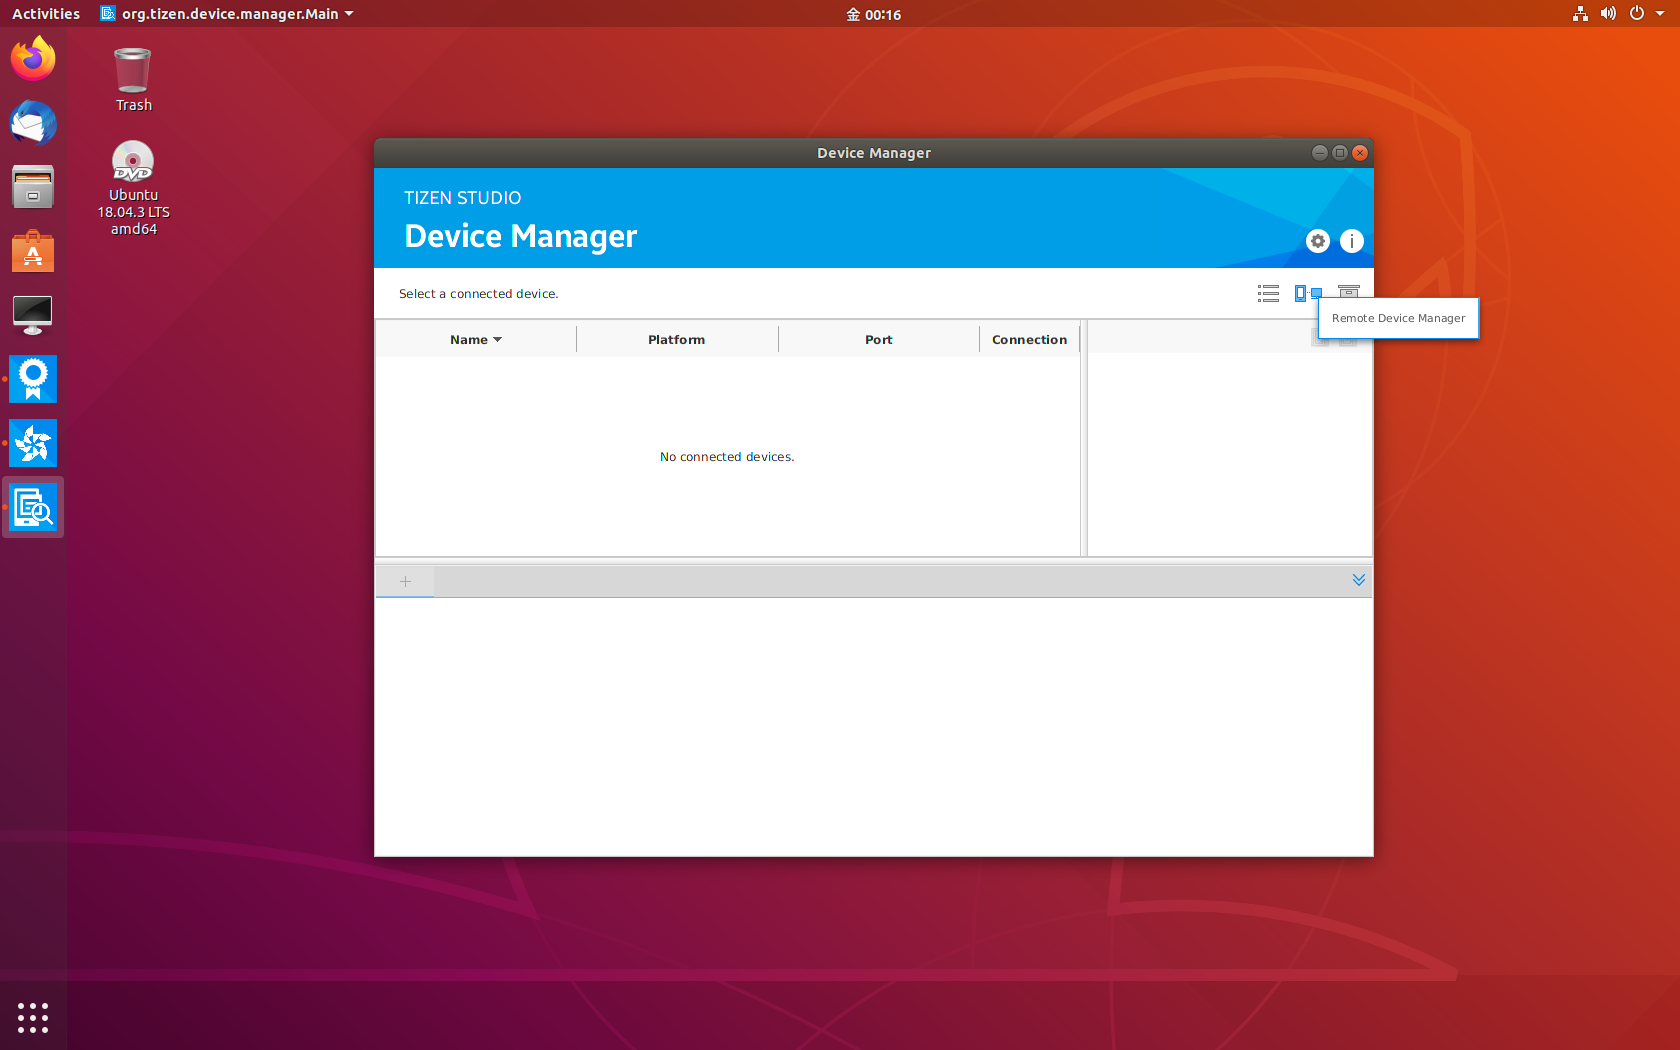Open the Activities overview
Viewport: 1680px width, 1050px height.
coord(46,14)
